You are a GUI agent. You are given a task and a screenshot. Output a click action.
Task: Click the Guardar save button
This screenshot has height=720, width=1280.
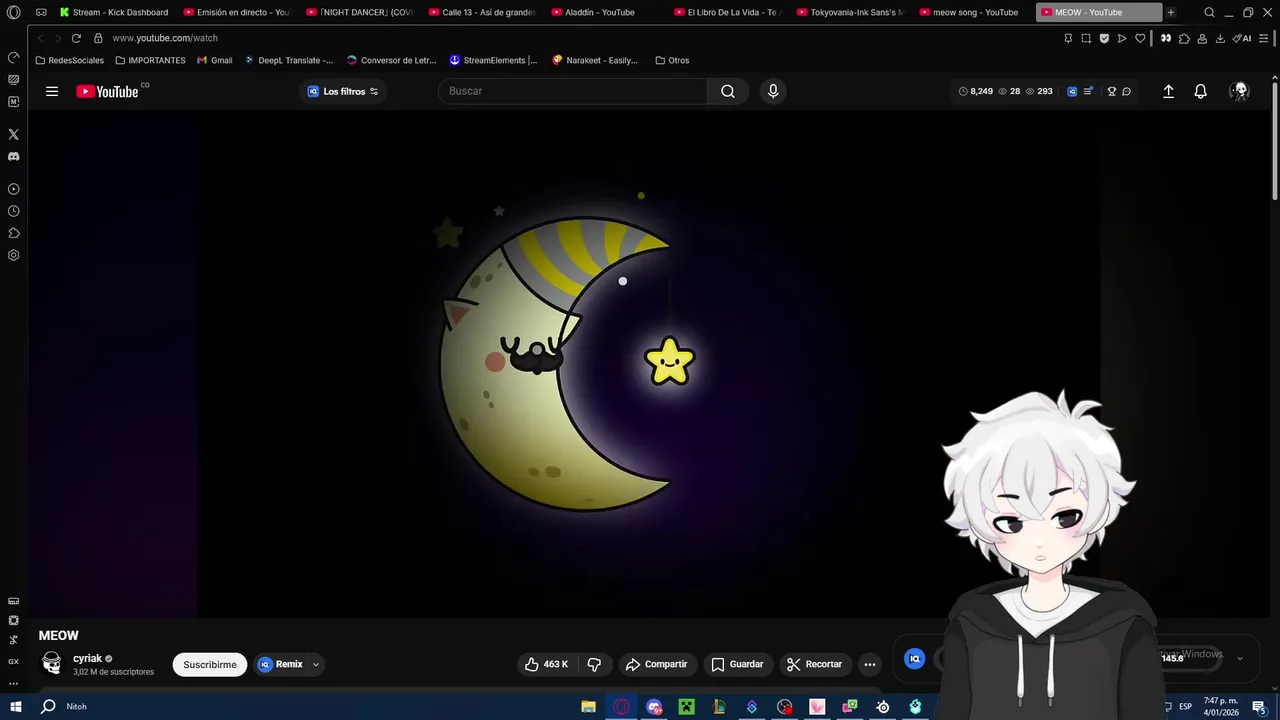737,664
